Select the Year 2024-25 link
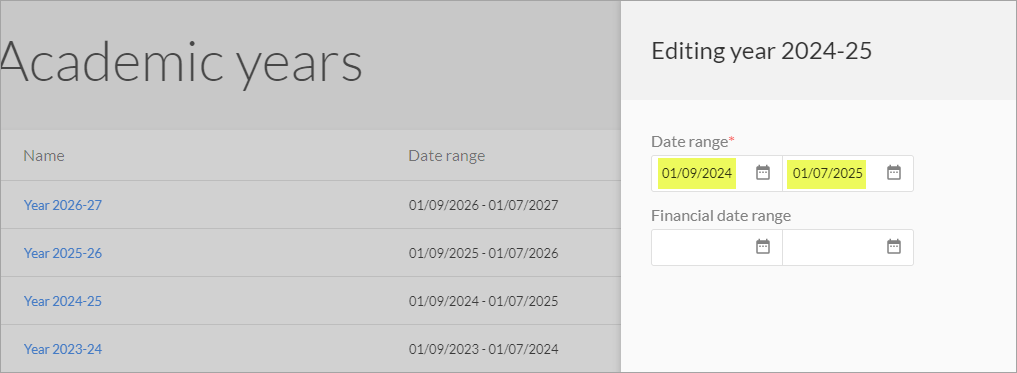This screenshot has width=1017, height=373. tap(63, 301)
